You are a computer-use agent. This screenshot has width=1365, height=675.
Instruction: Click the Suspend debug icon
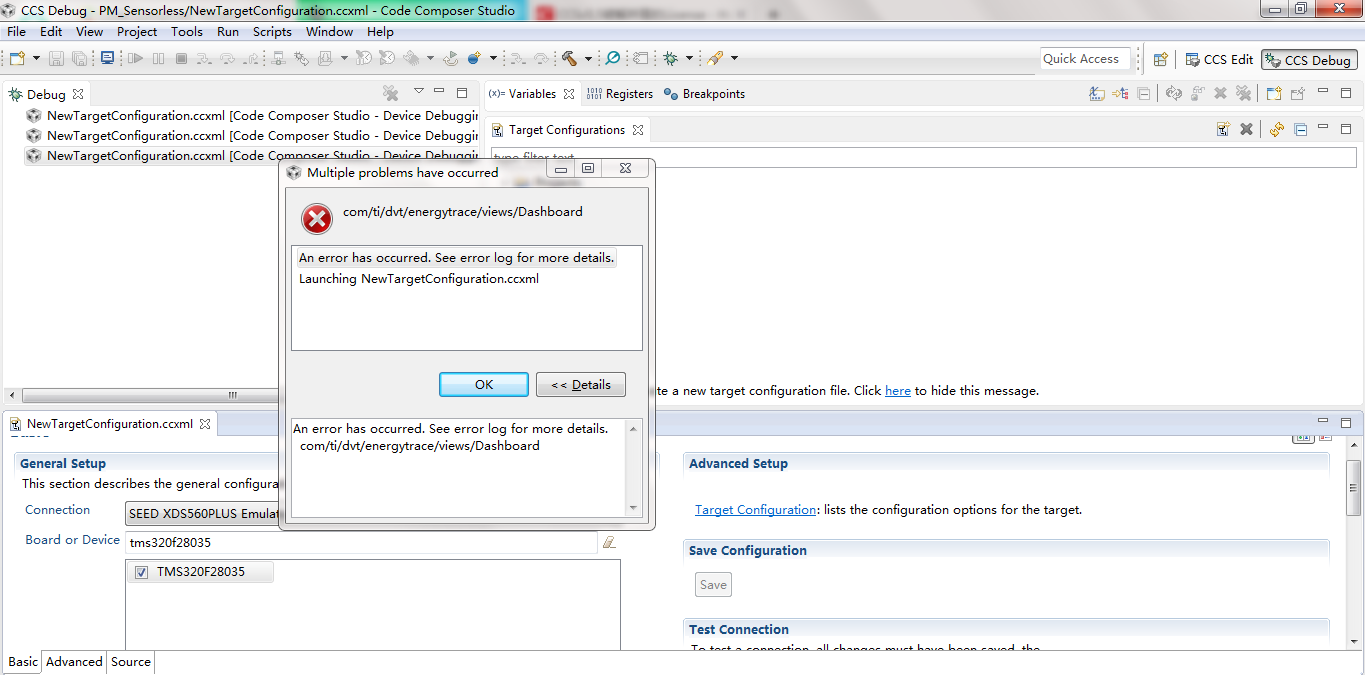pyautogui.click(x=159, y=59)
